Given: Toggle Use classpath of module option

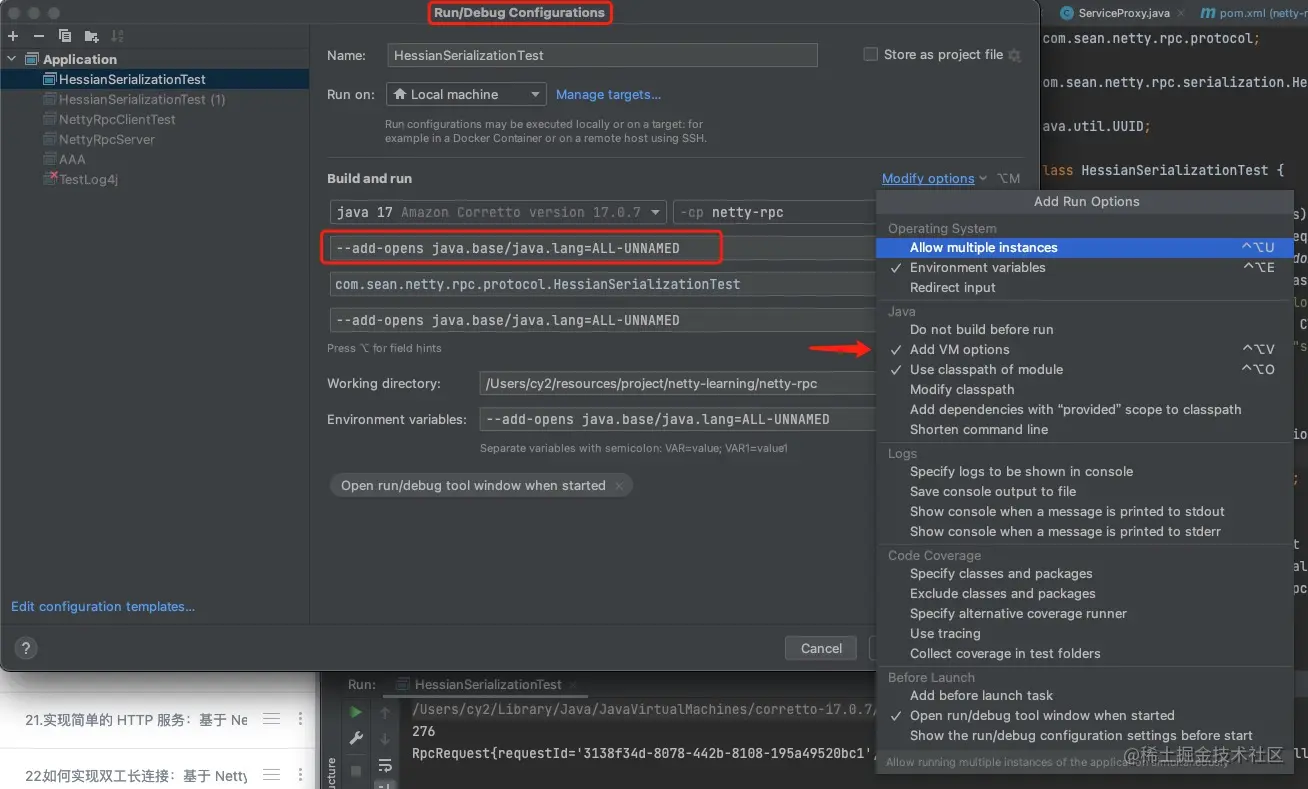Looking at the screenshot, I should pyautogui.click(x=1084, y=369).
